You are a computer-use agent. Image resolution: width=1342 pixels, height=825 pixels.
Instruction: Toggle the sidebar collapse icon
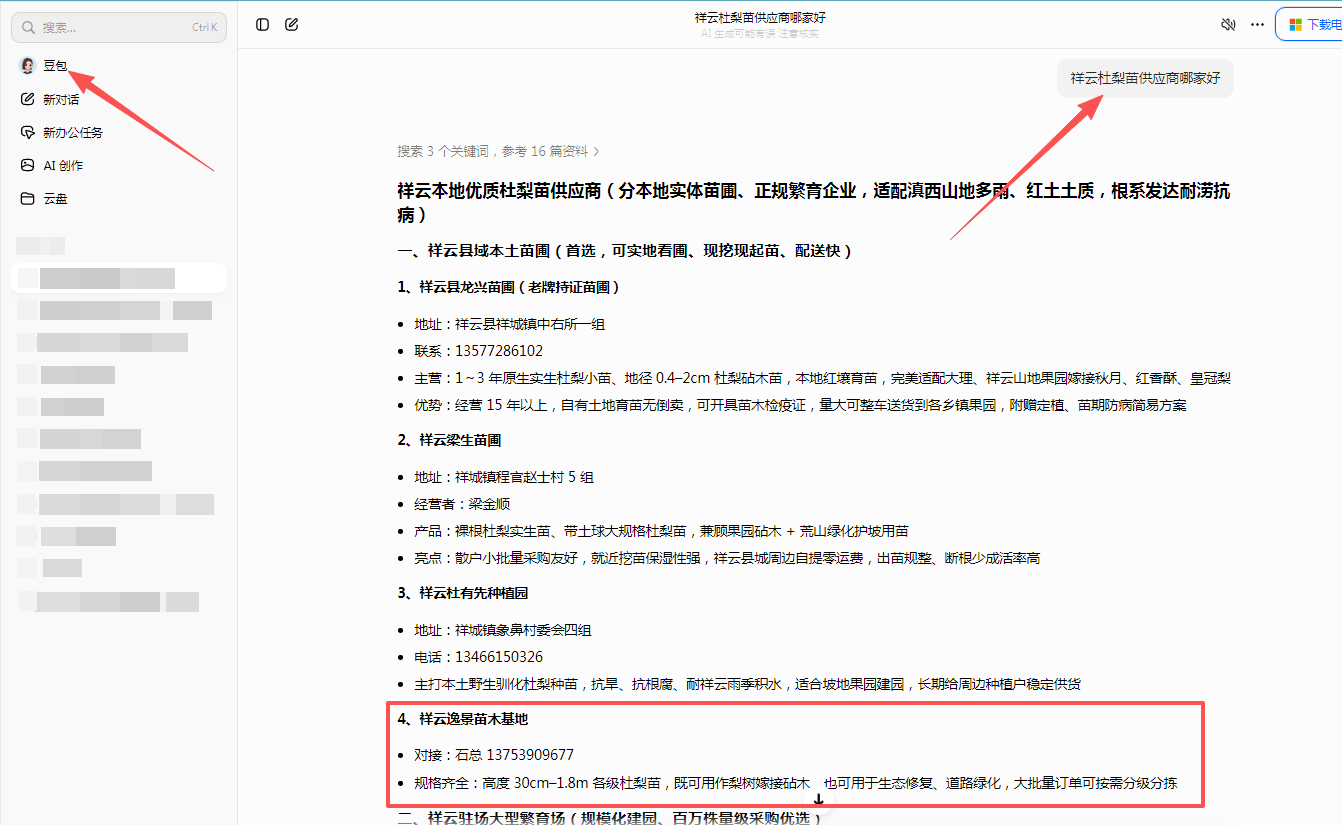point(262,25)
